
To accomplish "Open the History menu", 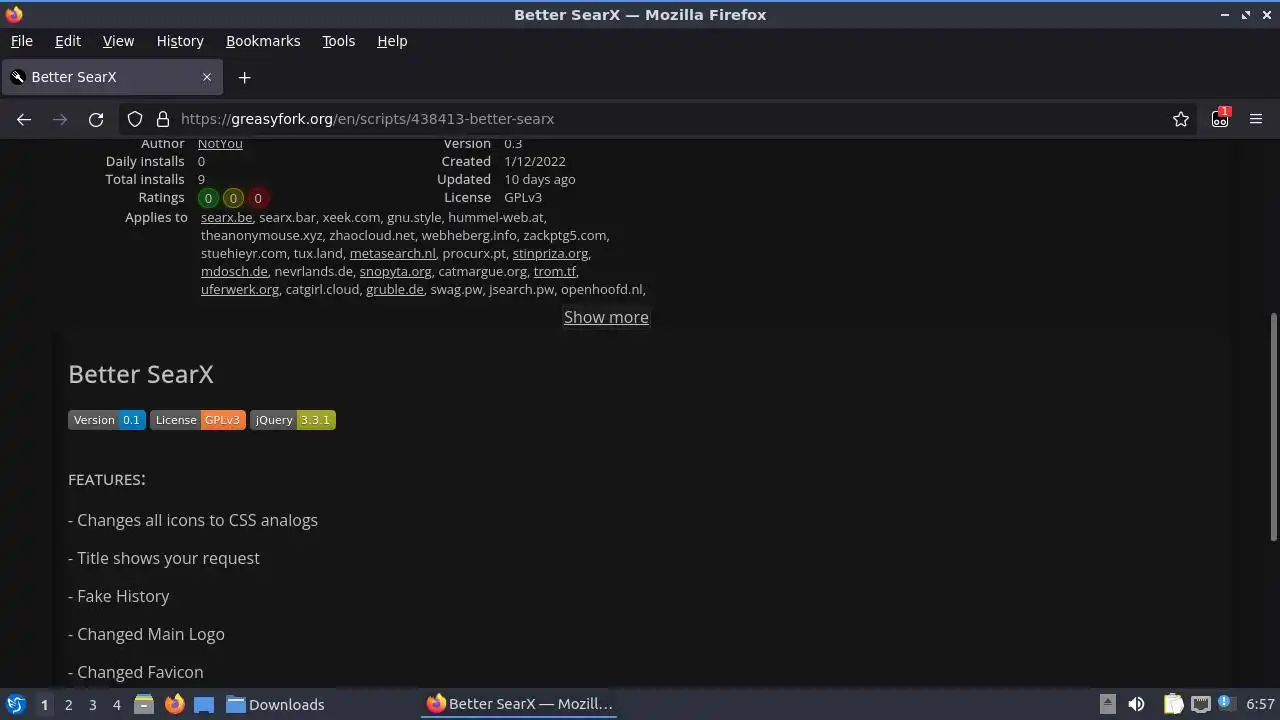I will (x=180, y=41).
